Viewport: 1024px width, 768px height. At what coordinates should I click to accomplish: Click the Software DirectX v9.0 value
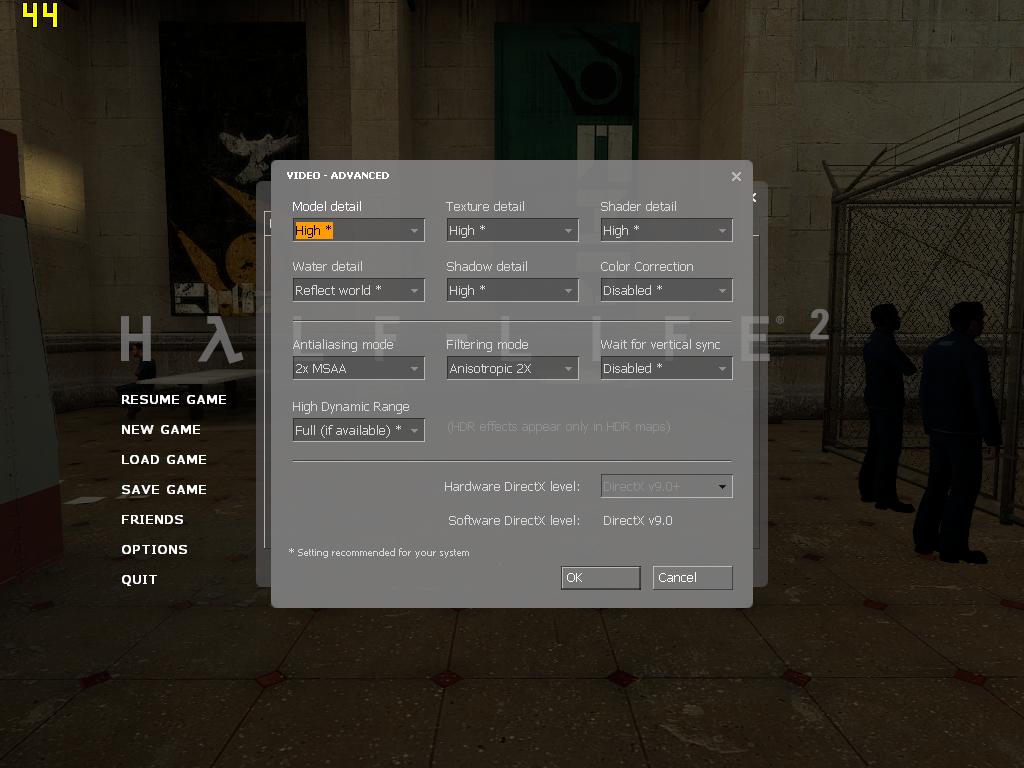point(637,520)
